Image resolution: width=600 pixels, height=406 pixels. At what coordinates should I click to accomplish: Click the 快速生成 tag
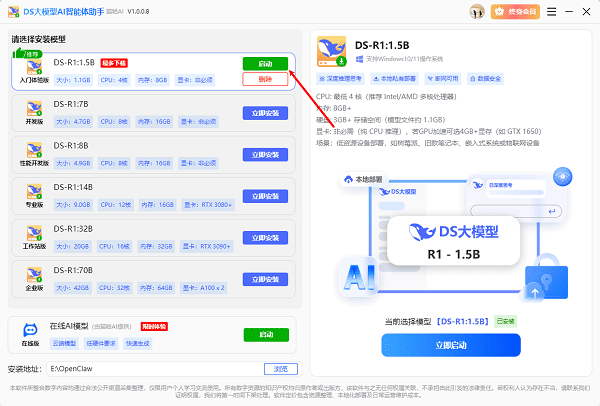(x=137, y=344)
